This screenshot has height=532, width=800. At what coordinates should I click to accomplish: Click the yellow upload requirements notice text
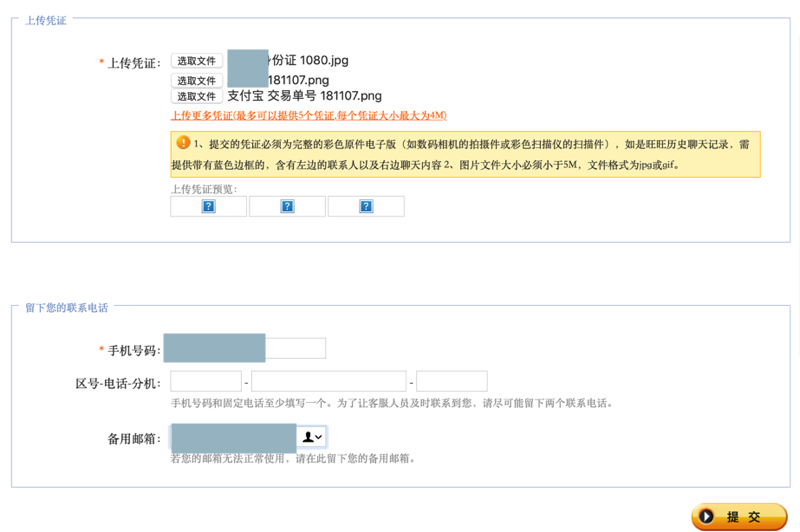(x=470, y=154)
